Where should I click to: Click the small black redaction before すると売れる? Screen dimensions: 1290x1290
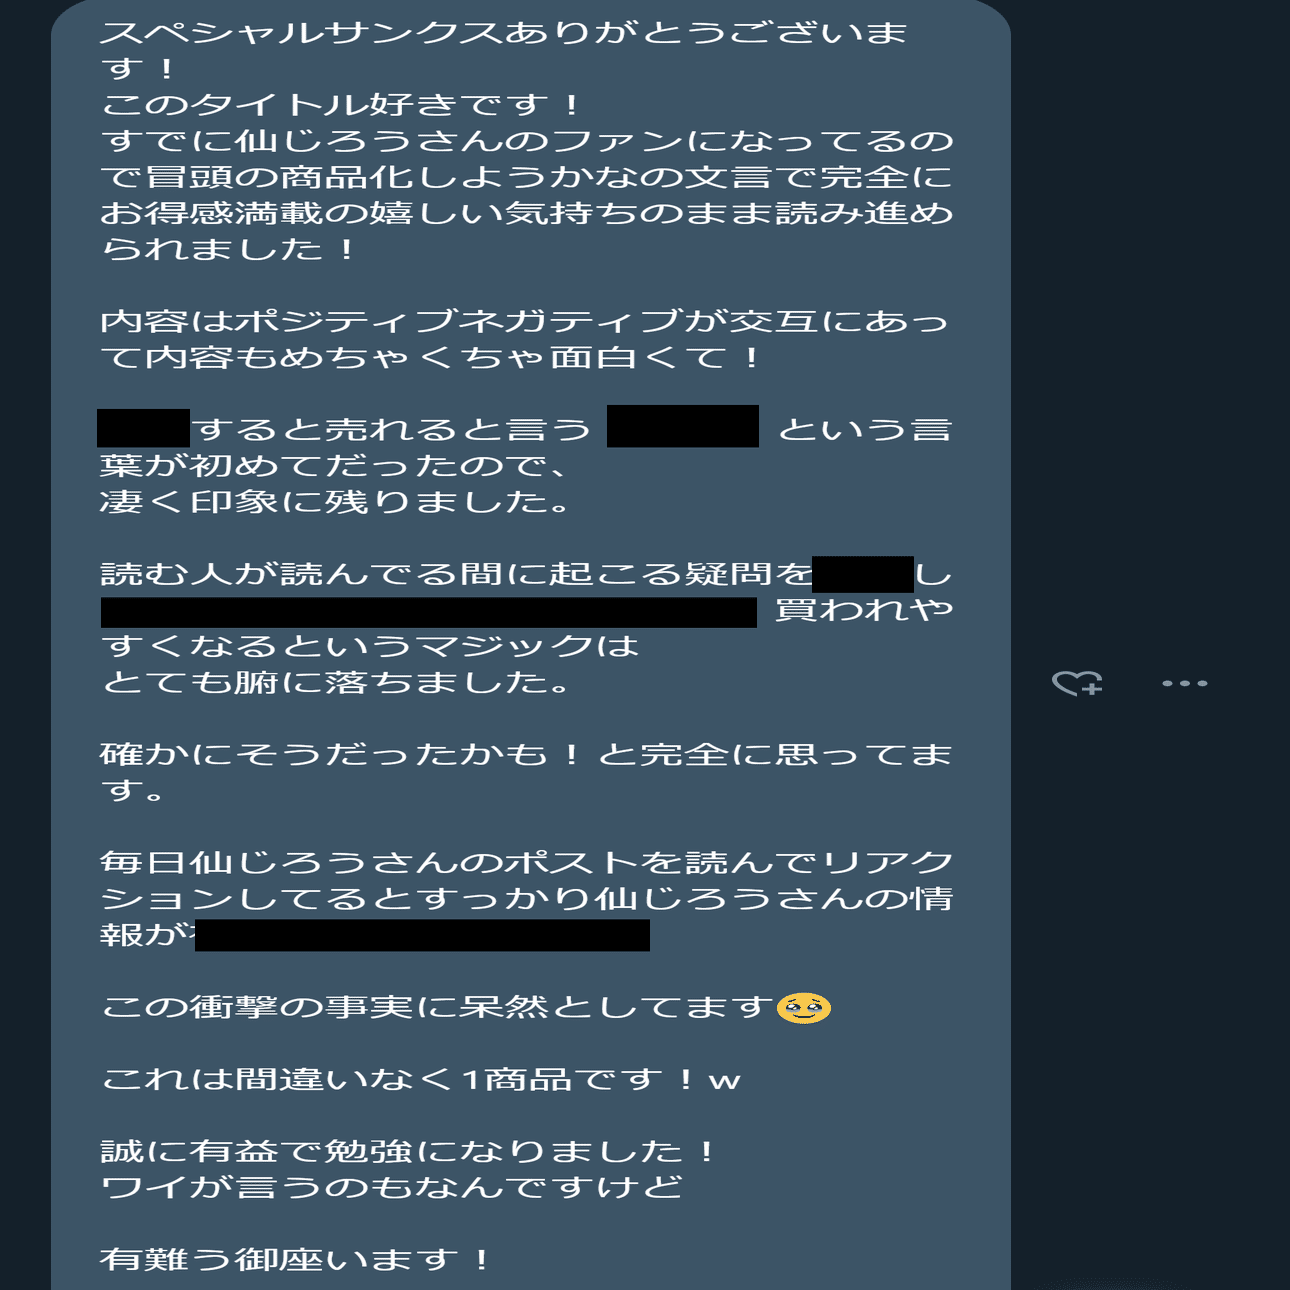tap(143, 428)
